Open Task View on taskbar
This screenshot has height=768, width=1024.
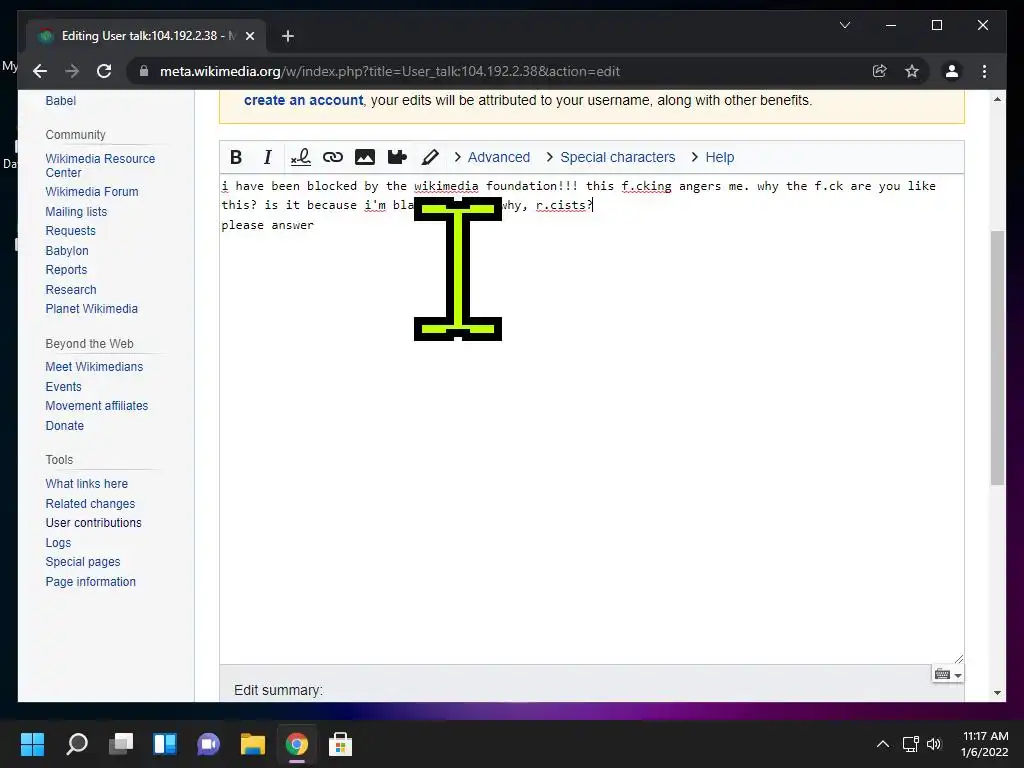(x=121, y=743)
